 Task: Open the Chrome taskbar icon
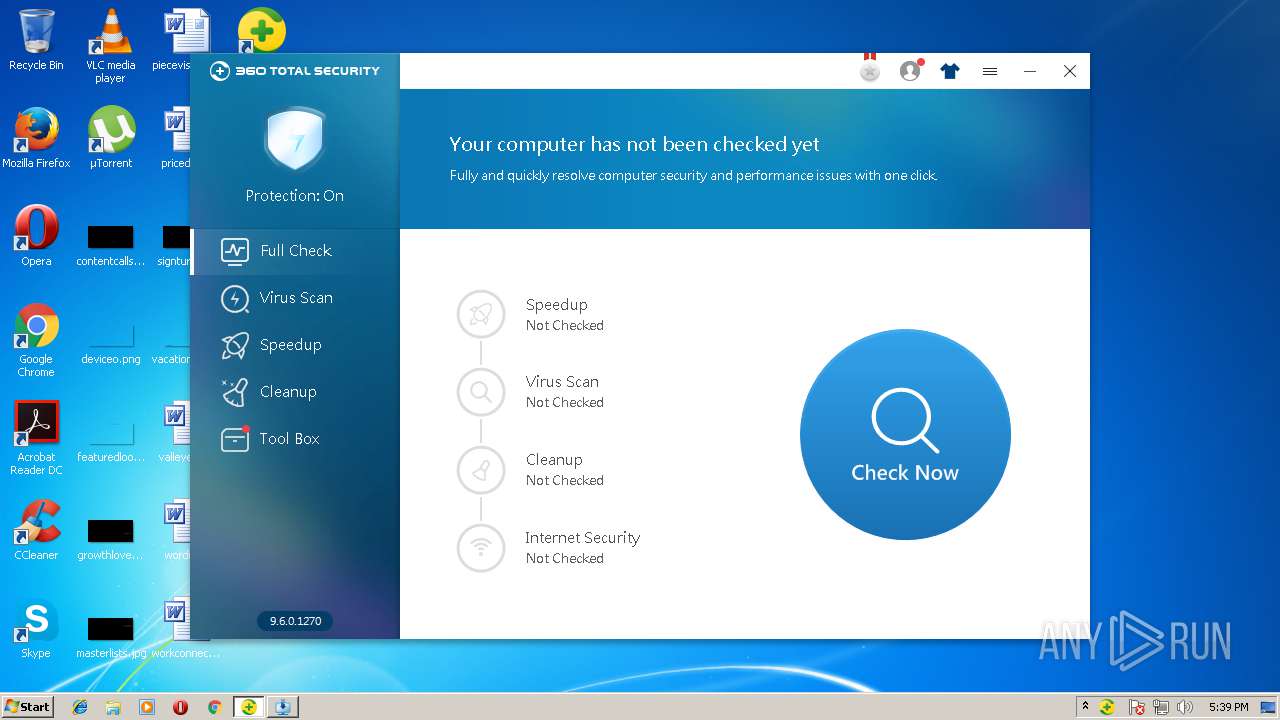(214, 707)
